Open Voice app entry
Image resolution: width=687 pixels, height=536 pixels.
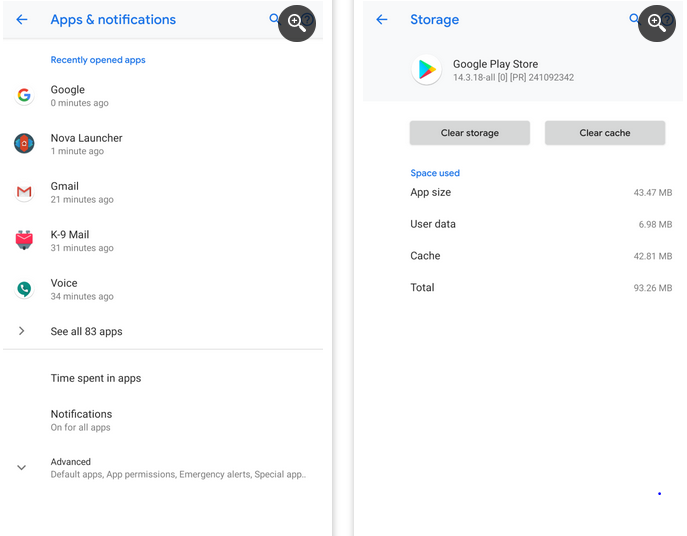[163, 289]
